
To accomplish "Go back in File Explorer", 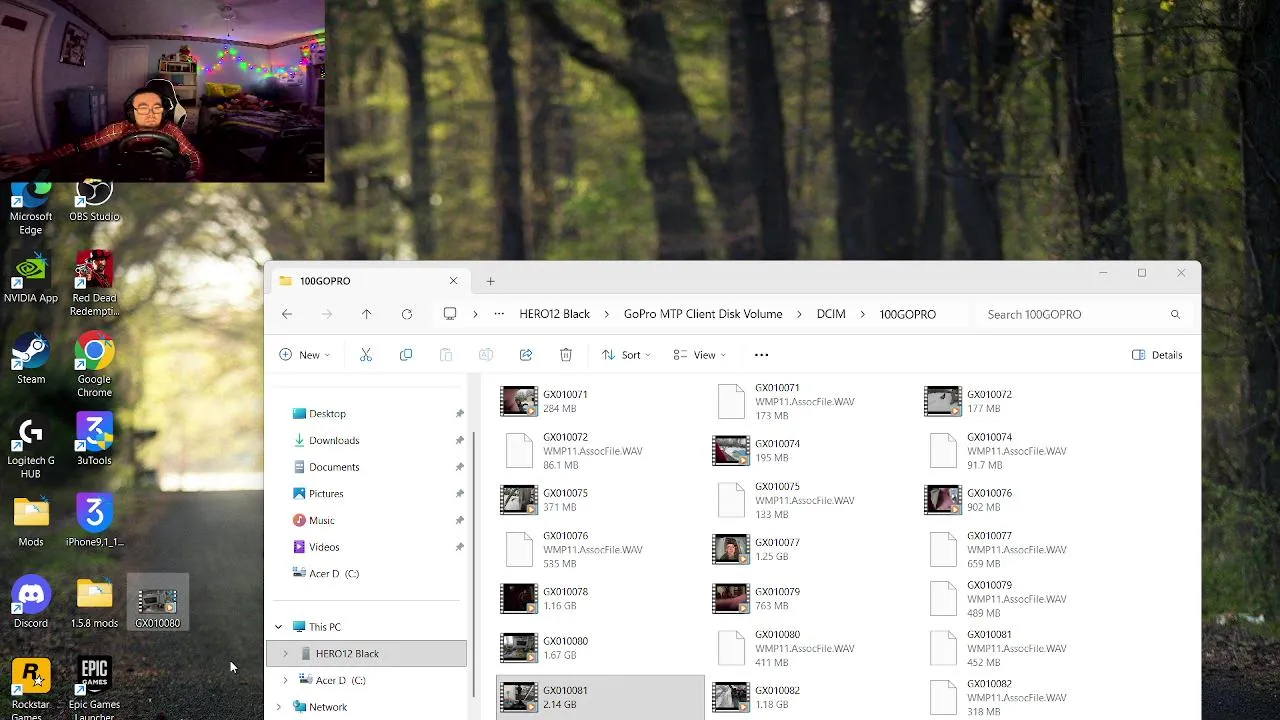I will coord(287,314).
